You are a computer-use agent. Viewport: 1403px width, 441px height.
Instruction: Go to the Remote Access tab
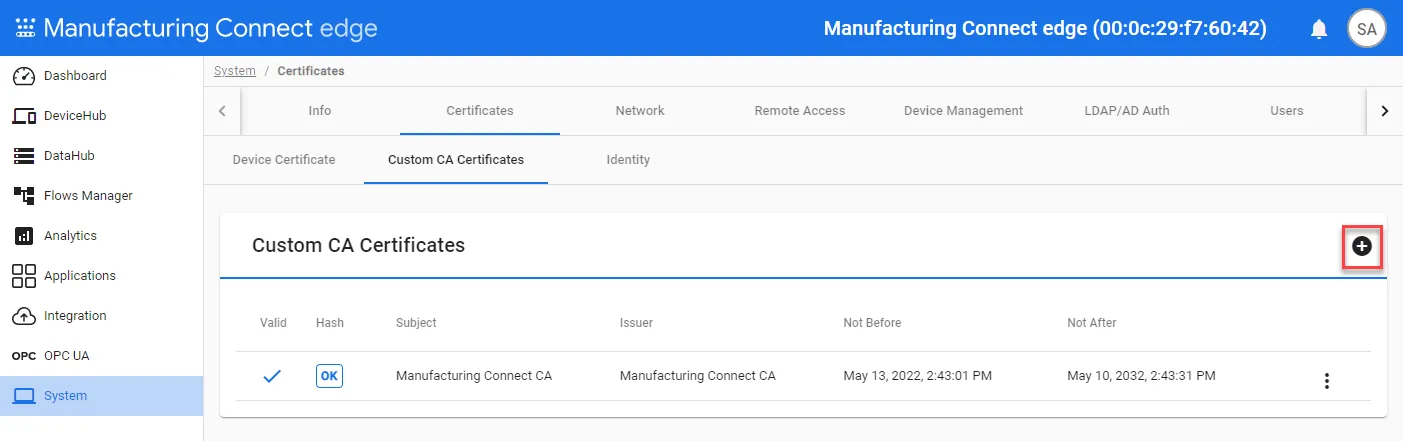tap(800, 111)
